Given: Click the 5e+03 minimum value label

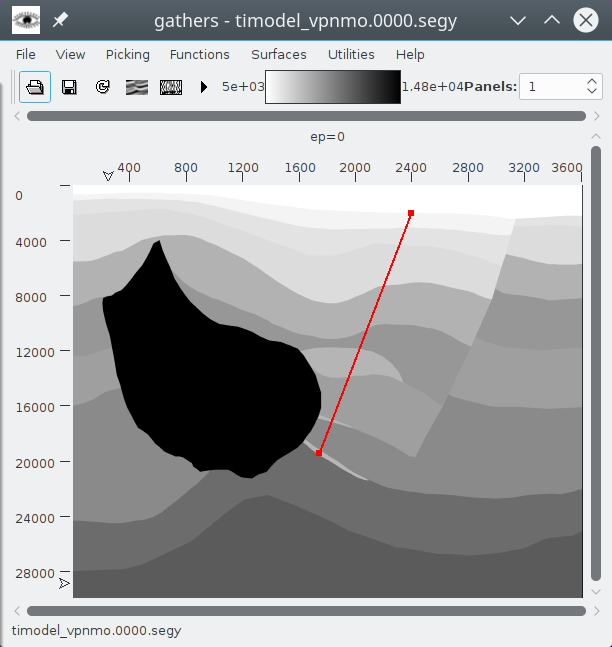Looking at the screenshot, I should 243,87.
